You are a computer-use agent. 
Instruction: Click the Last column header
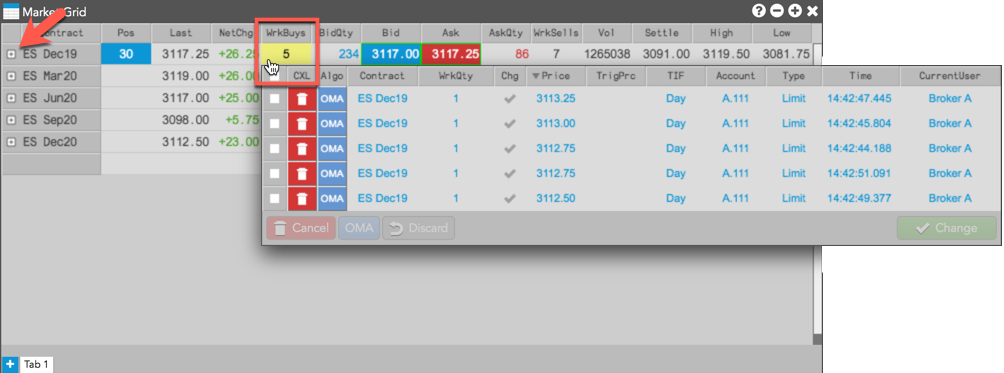point(181,33)
